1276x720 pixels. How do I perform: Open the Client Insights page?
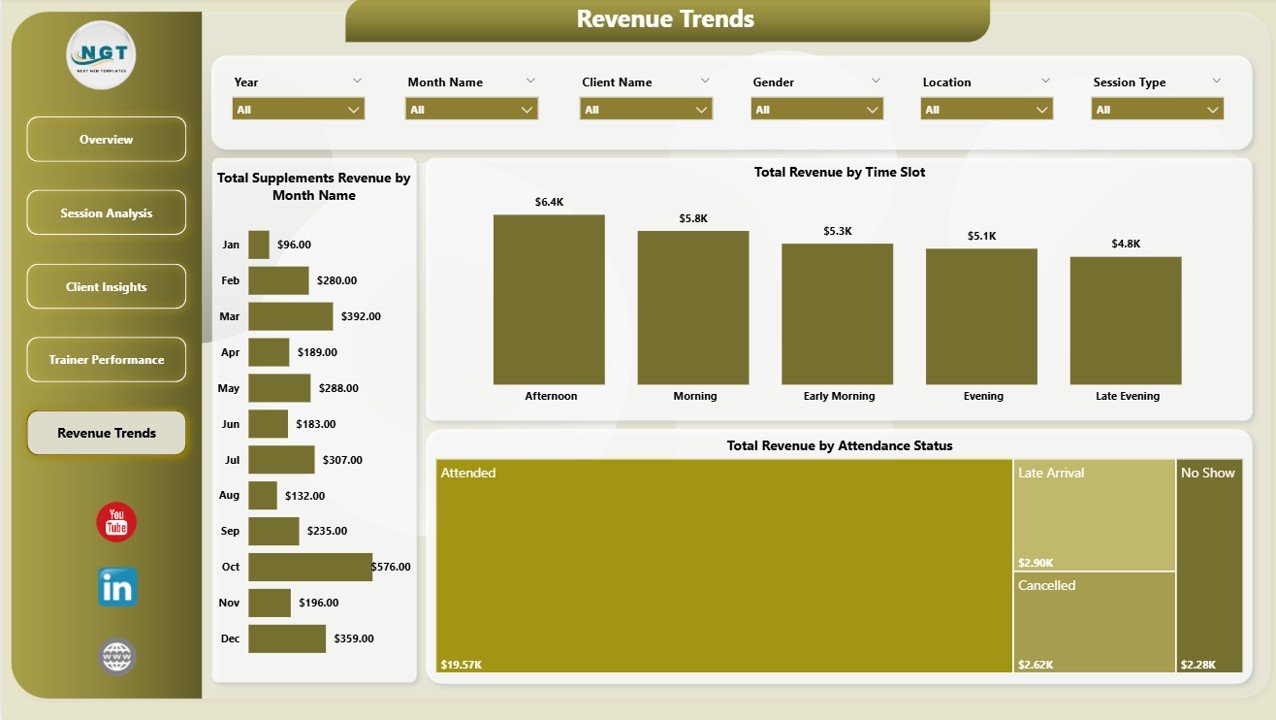click(x=105, y=286)
